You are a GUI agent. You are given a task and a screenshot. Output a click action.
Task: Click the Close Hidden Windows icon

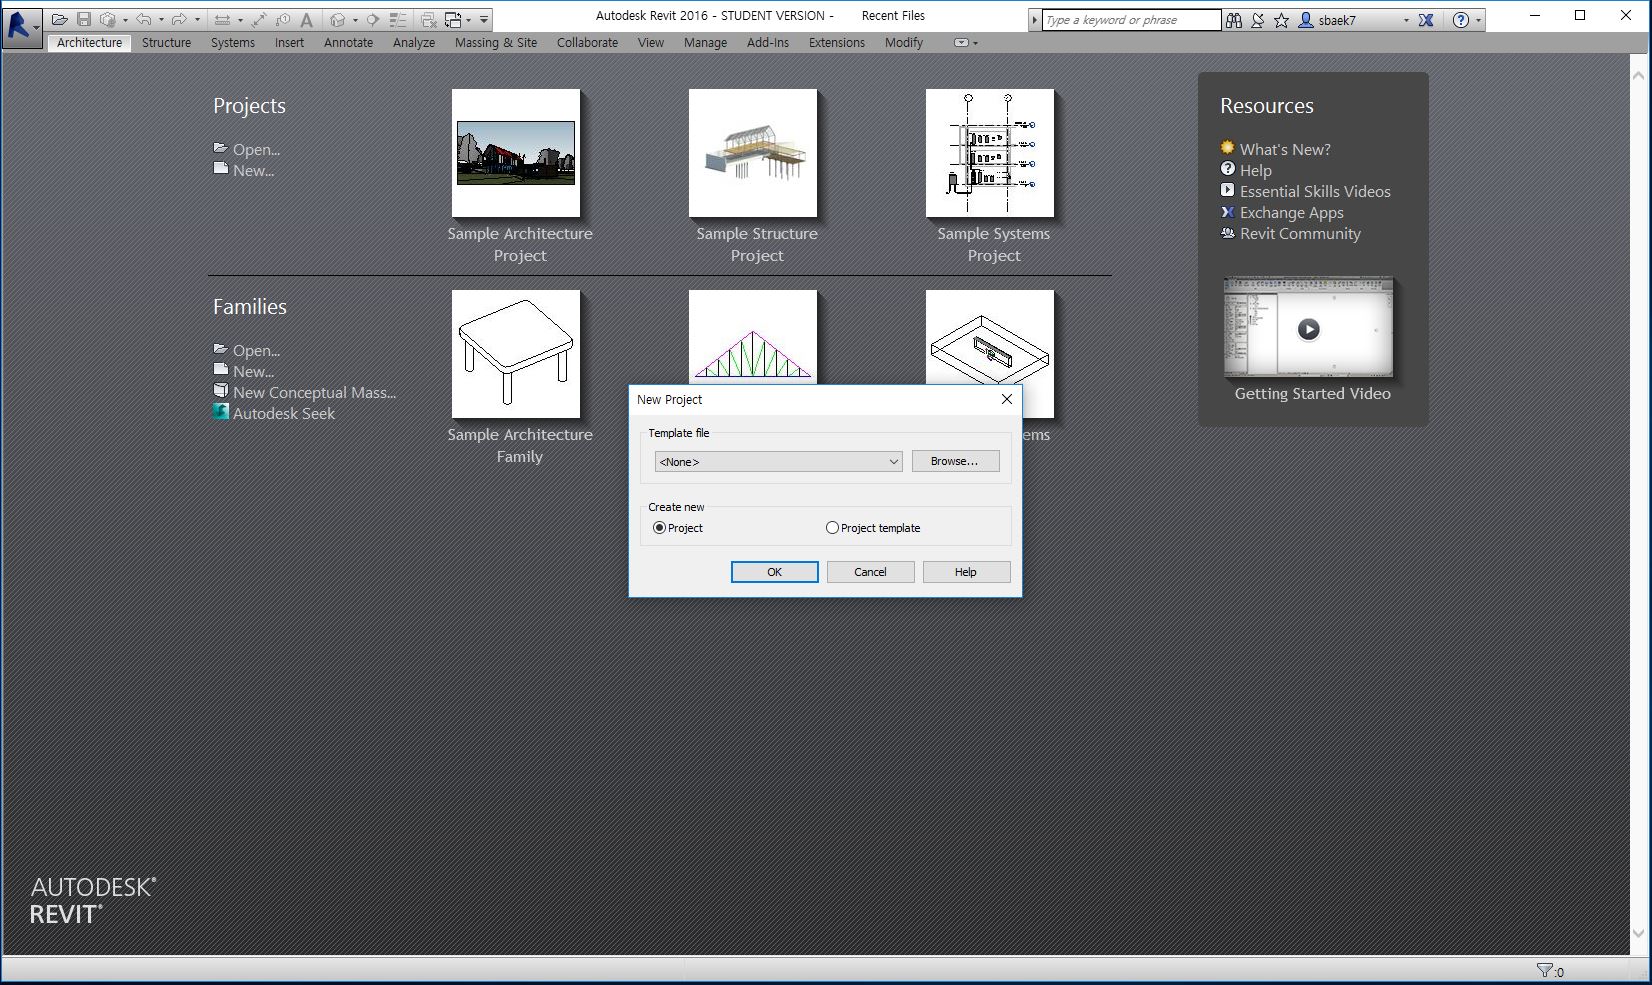pyautogui.click(x=429, y=19)
